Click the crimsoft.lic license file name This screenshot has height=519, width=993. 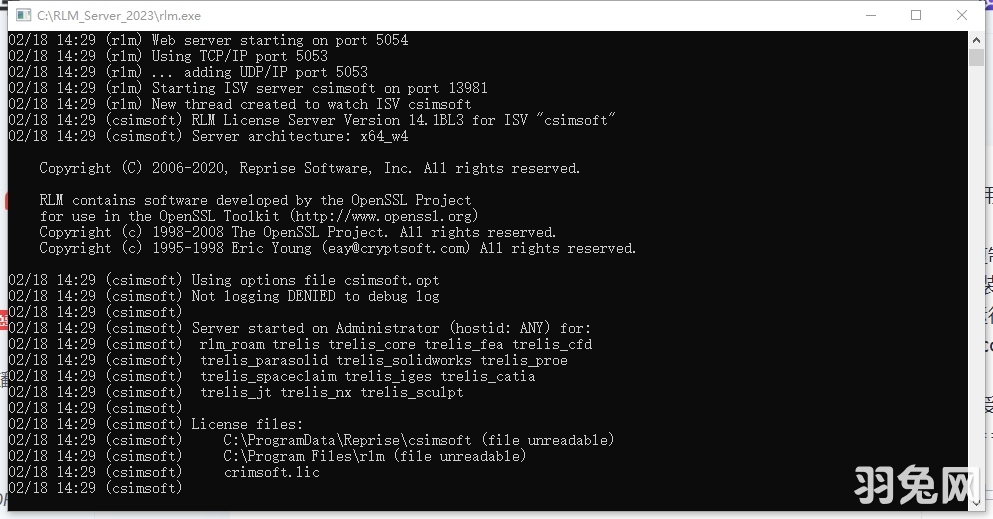click(271, 472)
